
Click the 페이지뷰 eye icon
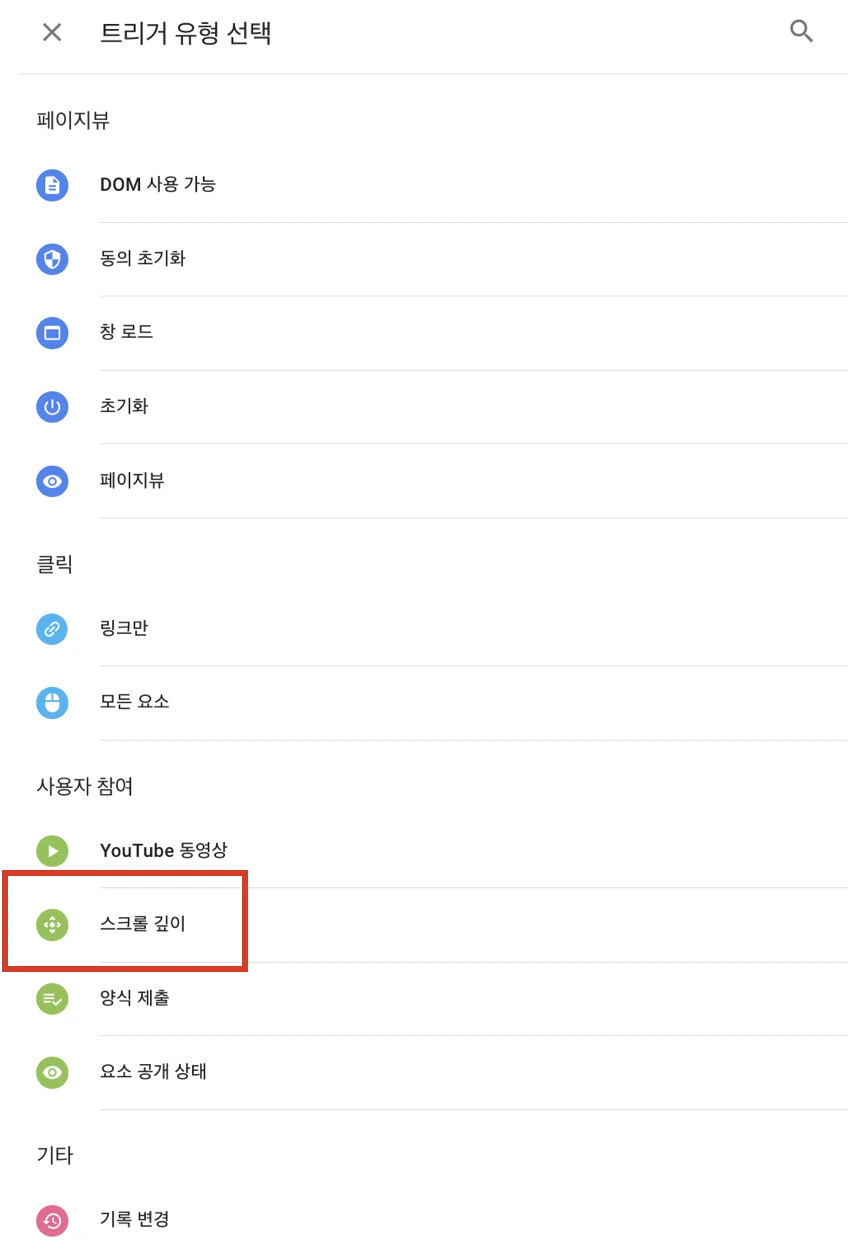point(52,481)
